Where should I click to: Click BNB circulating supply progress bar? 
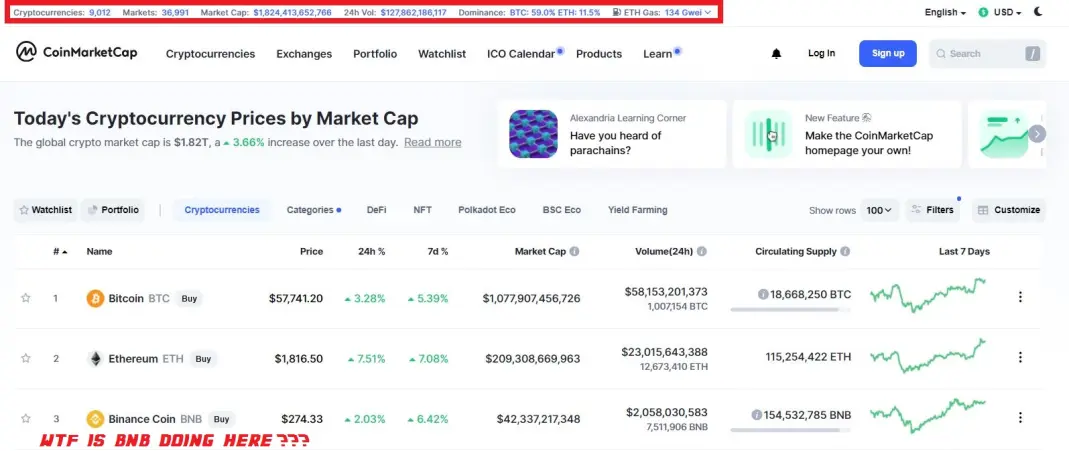coord(790,430)
